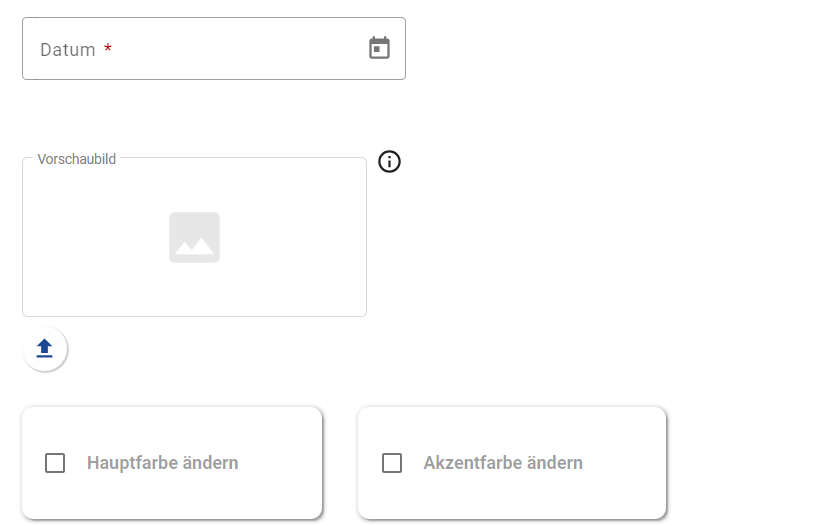Click the top edge of Hauptfarbe card

pyautogui.click(x=172, y=408)
